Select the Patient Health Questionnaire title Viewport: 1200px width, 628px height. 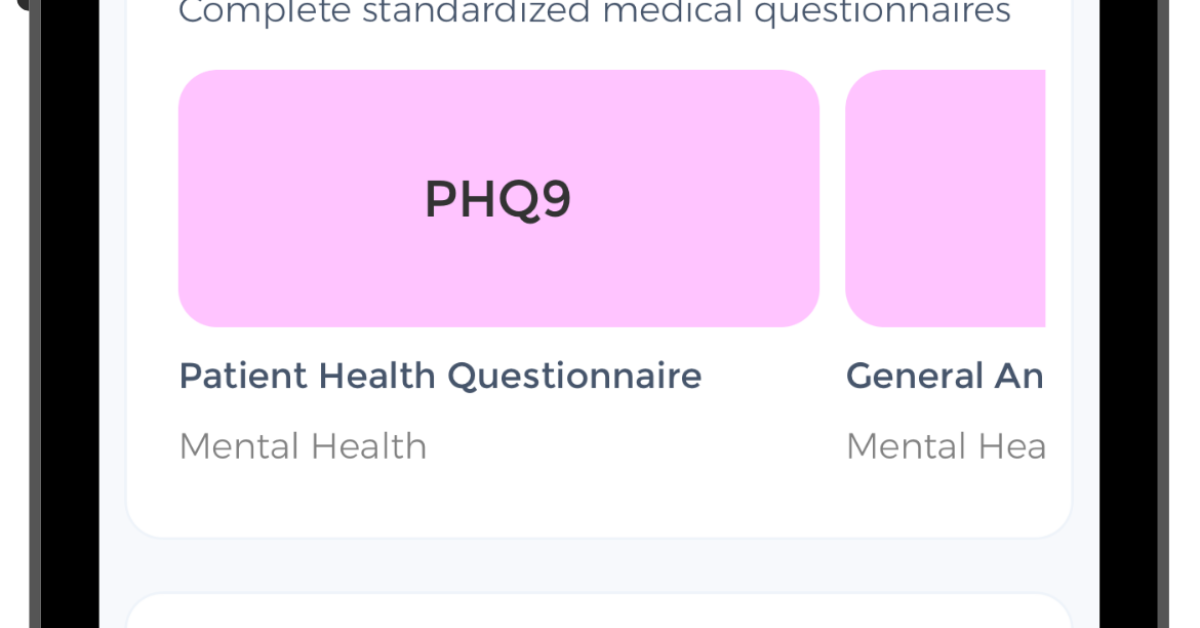point(440,376)
